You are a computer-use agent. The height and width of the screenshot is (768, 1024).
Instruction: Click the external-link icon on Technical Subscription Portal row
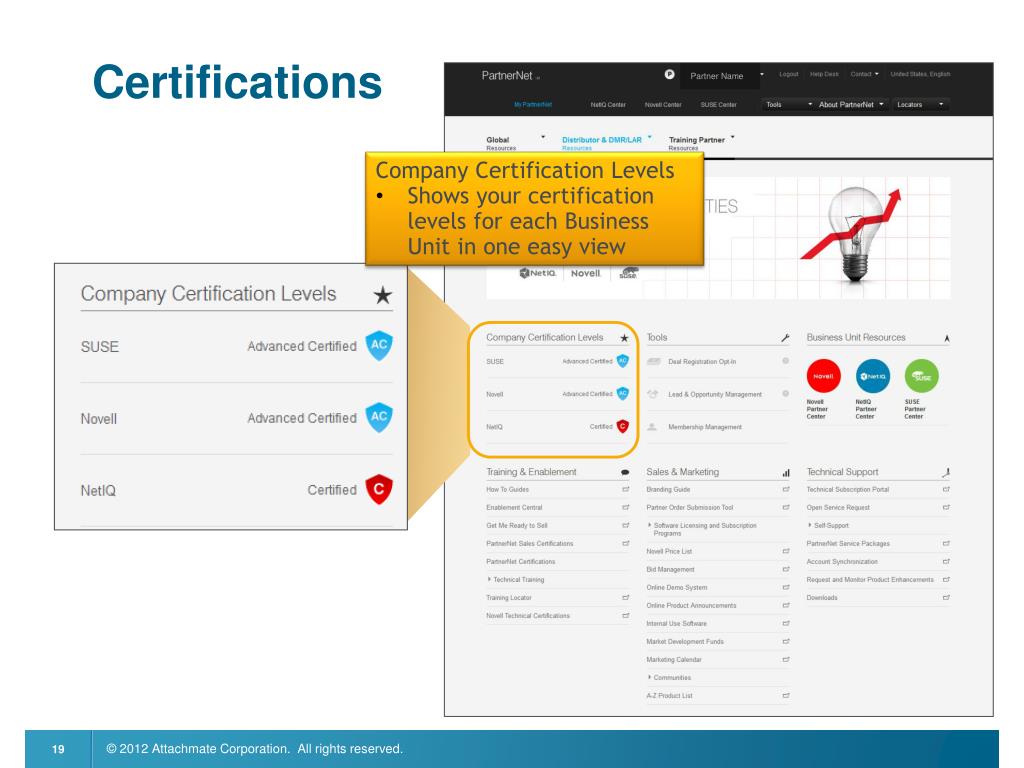(x=946, y=489)
